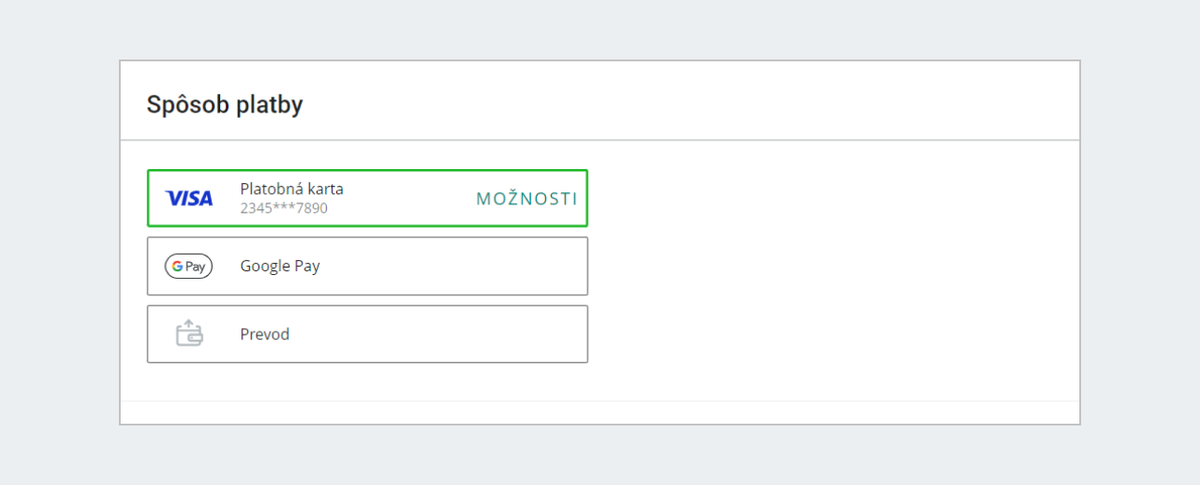Click the masked card number 2345***7890
Viewport: 1200px width, 485px height.
coord(284,208)
